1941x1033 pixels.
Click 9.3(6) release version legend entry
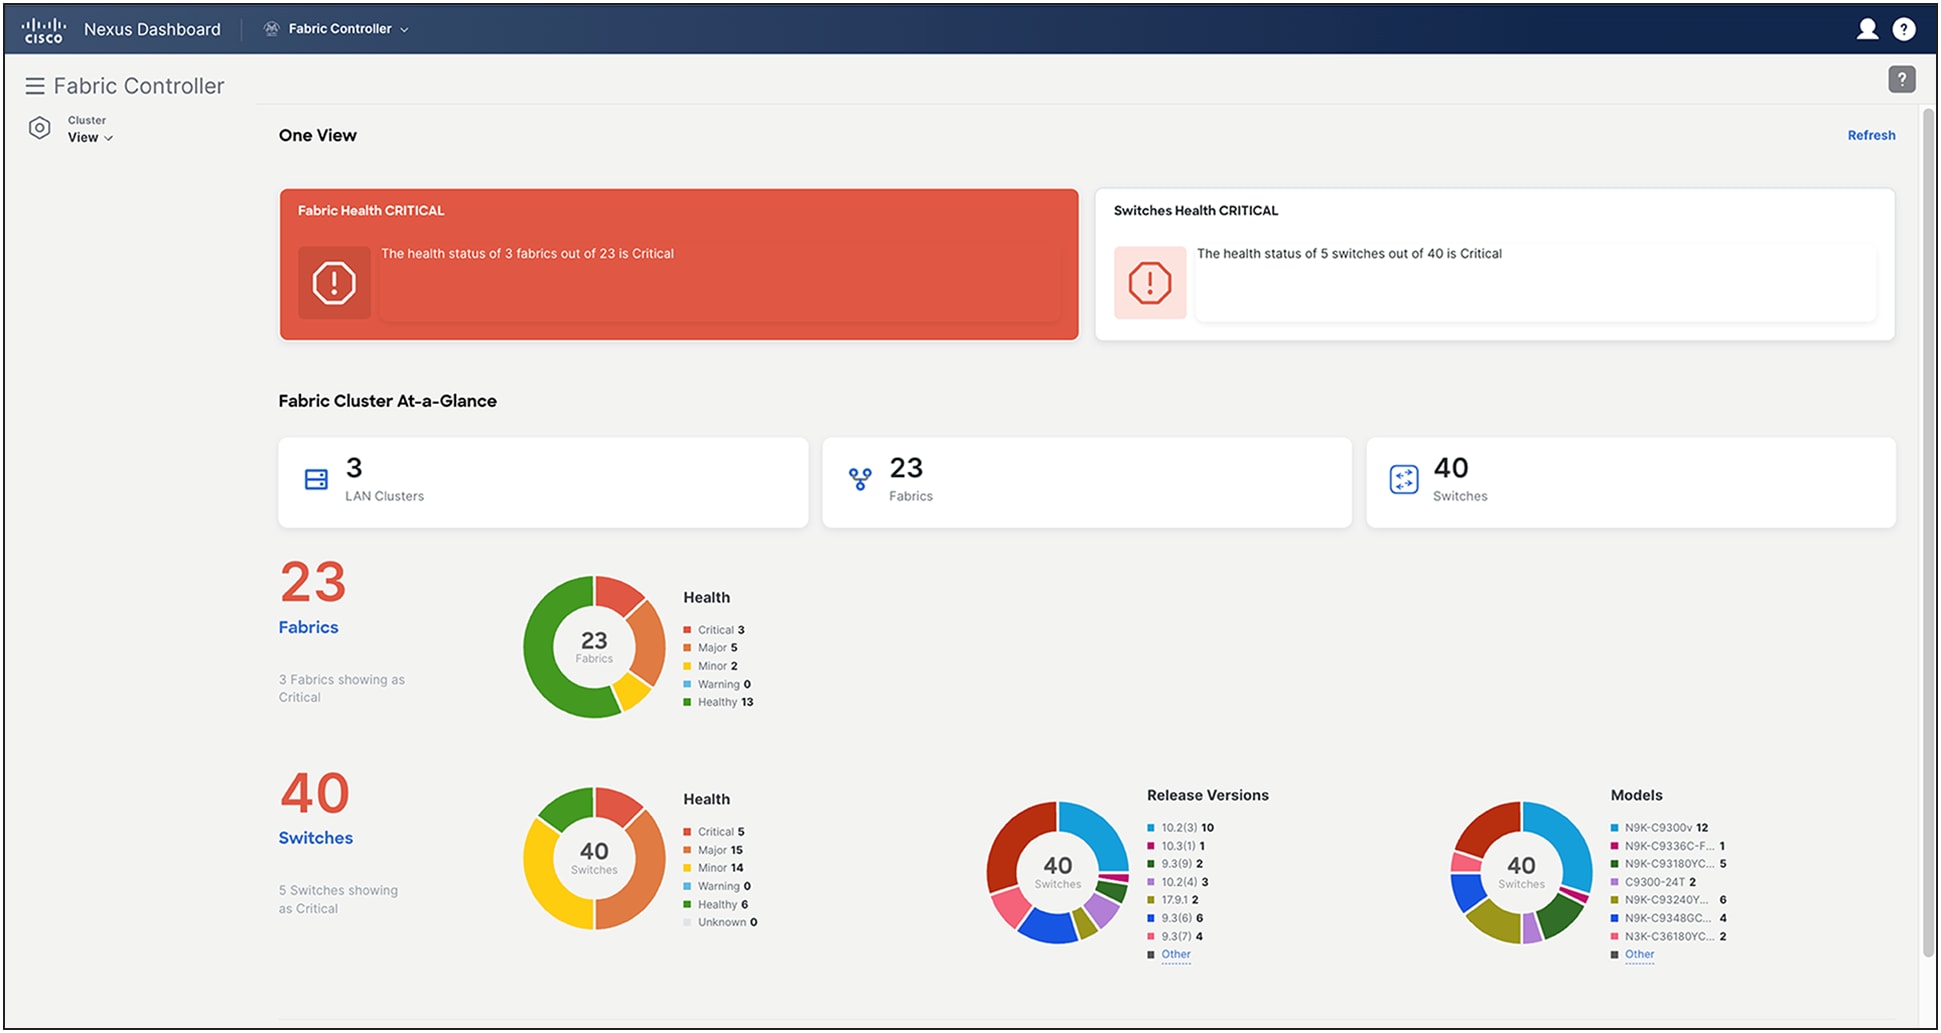(1175, 918)
